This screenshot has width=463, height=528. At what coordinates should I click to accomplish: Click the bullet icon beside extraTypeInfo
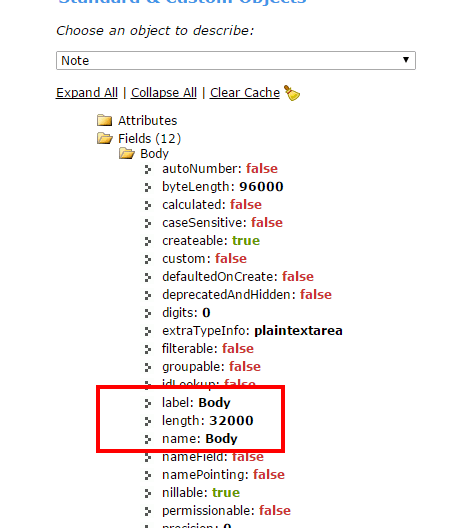pyautogui.click(x=148, y=331)
